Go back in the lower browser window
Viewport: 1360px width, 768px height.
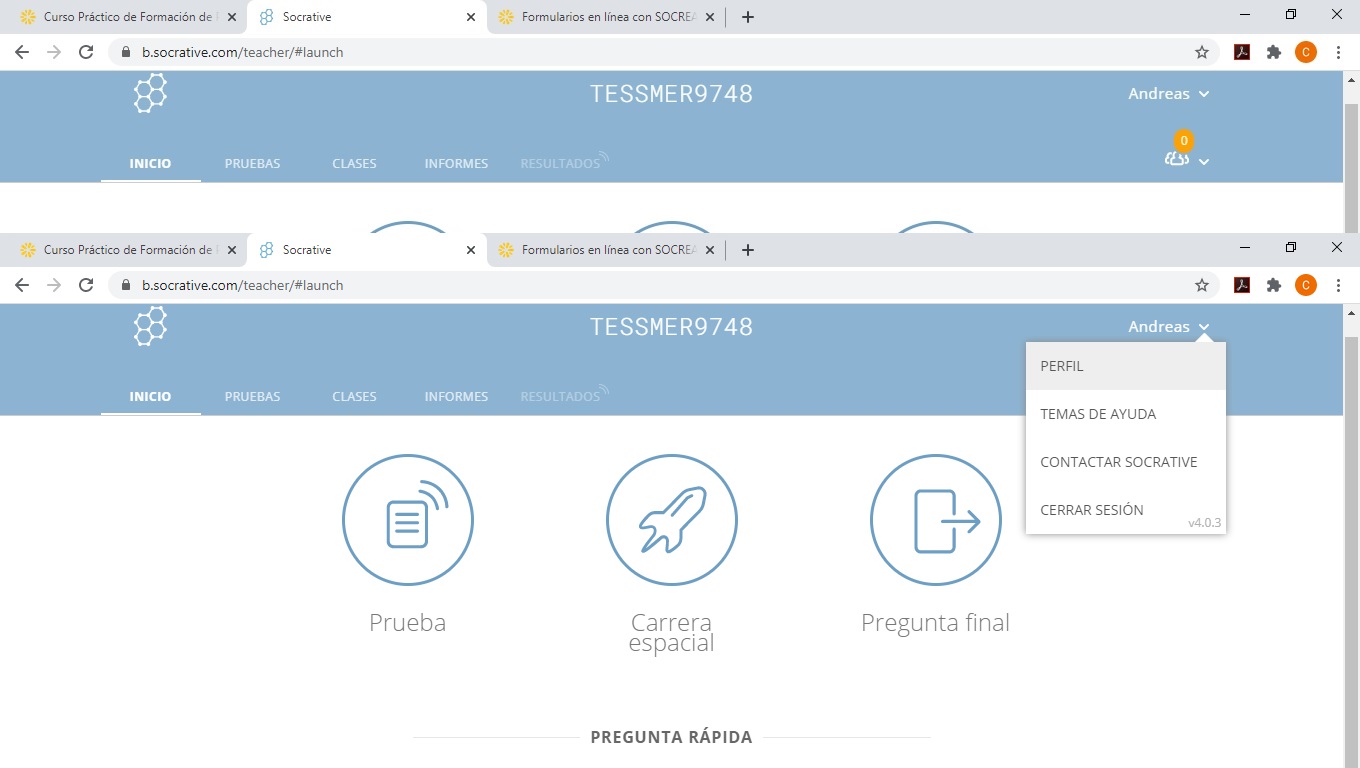pyautogui.click(x=22, y=285)
